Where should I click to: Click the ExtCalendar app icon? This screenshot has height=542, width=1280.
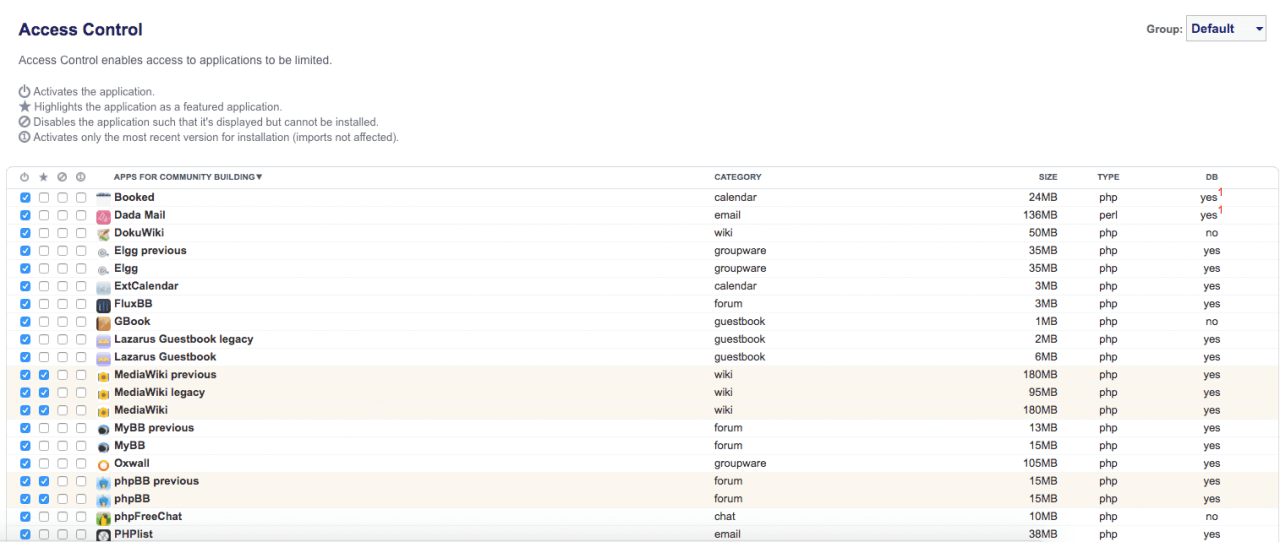pyautogui.click(x=103, y=287)
